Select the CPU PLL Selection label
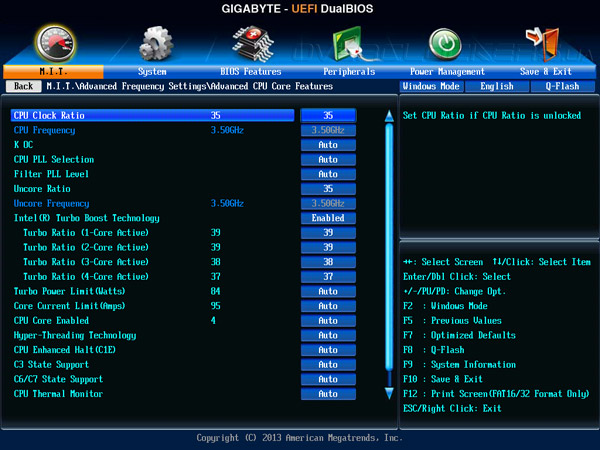The height and width of the screenshot is (450, 600). point(54,159)
